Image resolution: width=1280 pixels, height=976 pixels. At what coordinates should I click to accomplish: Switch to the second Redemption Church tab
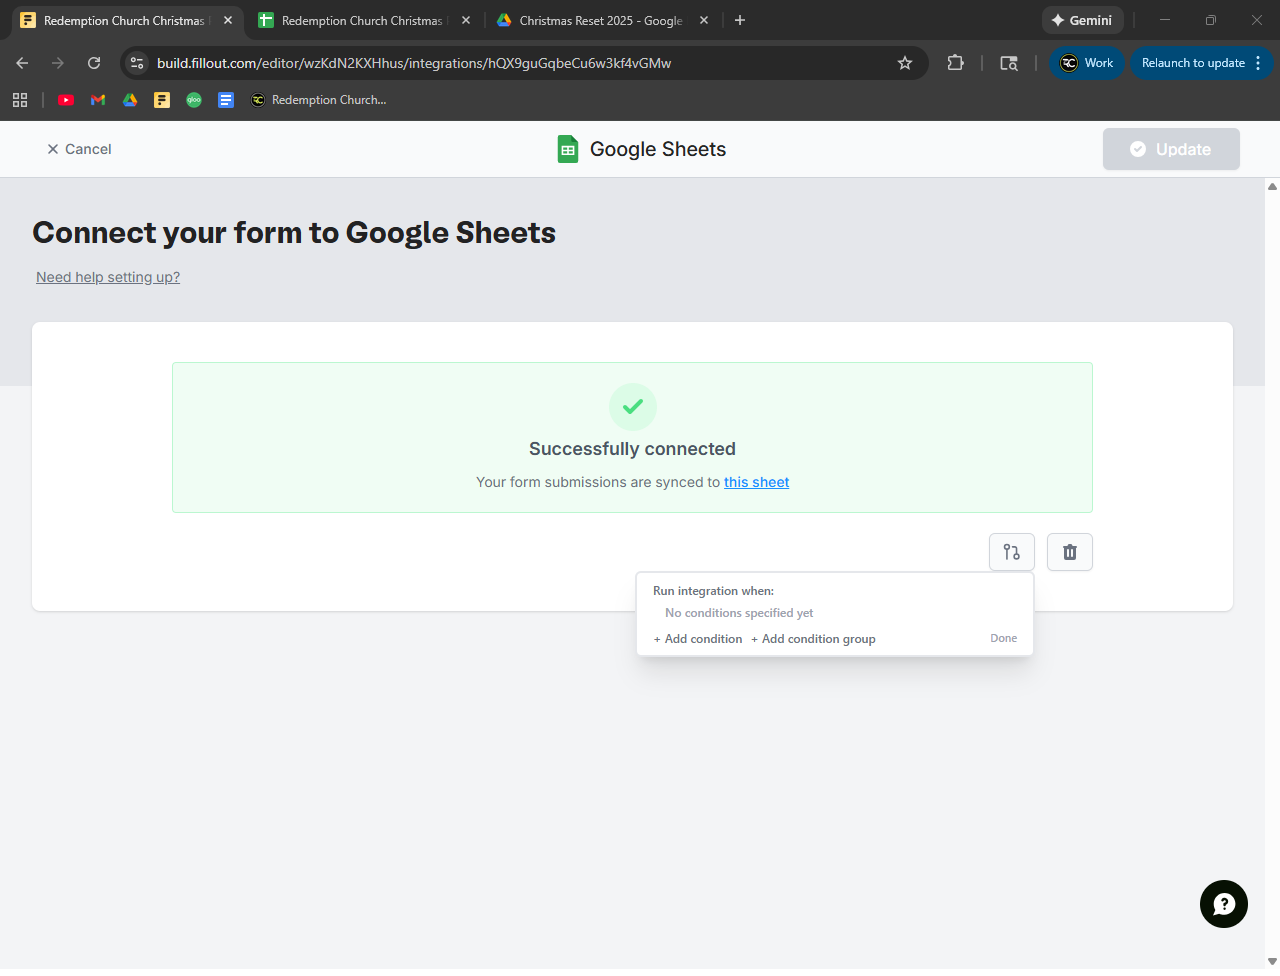tap(361, 20)
